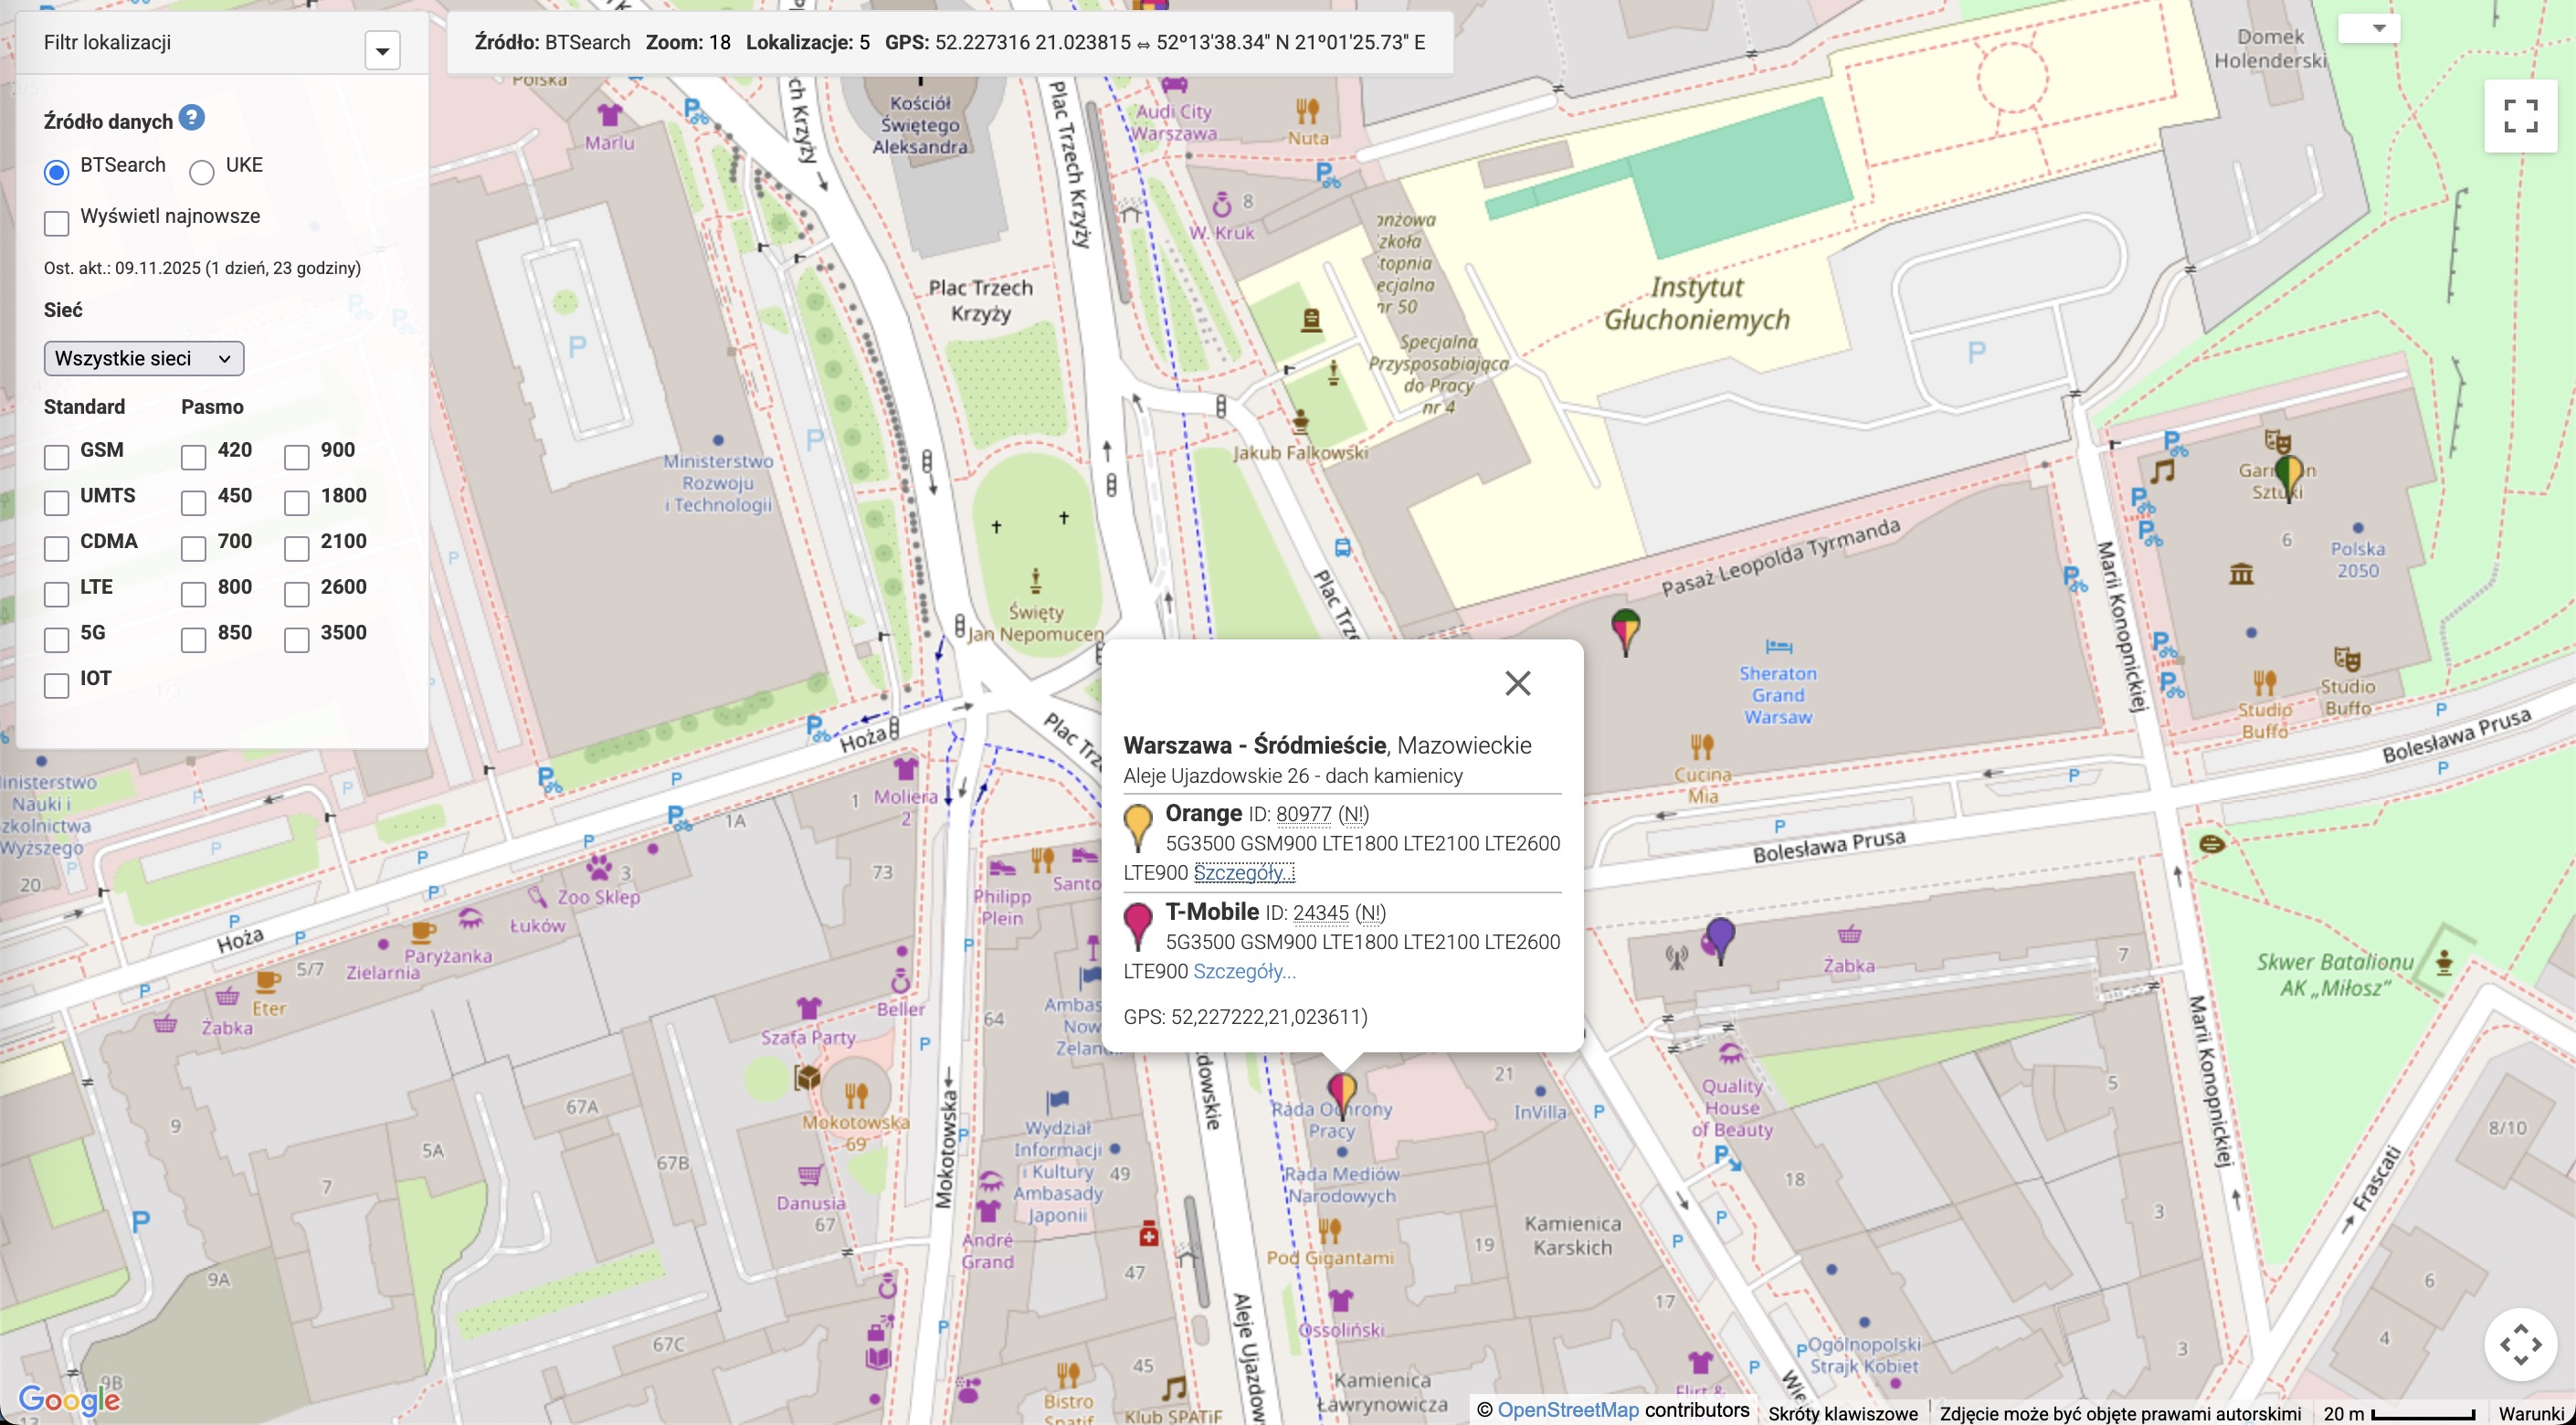Click the Google logo on the map
The height and width of the screenshot is (1425, 2576).
click(69, 1399)
